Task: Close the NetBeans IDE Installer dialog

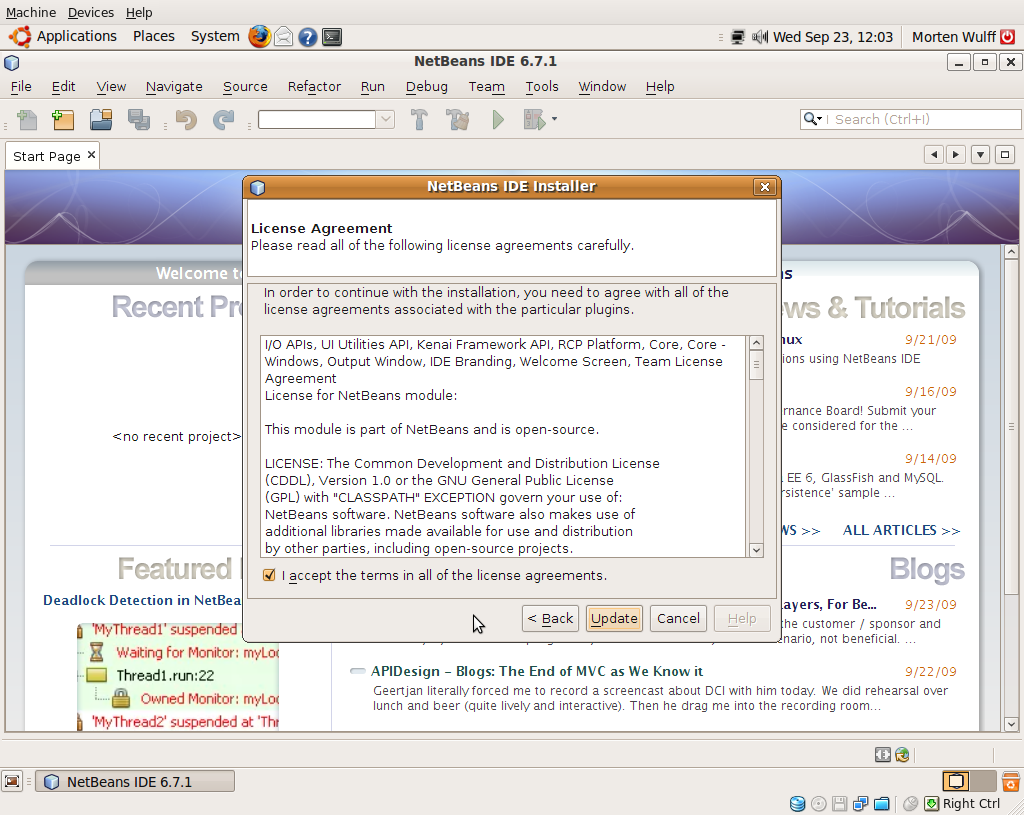Action: [765, 187]
